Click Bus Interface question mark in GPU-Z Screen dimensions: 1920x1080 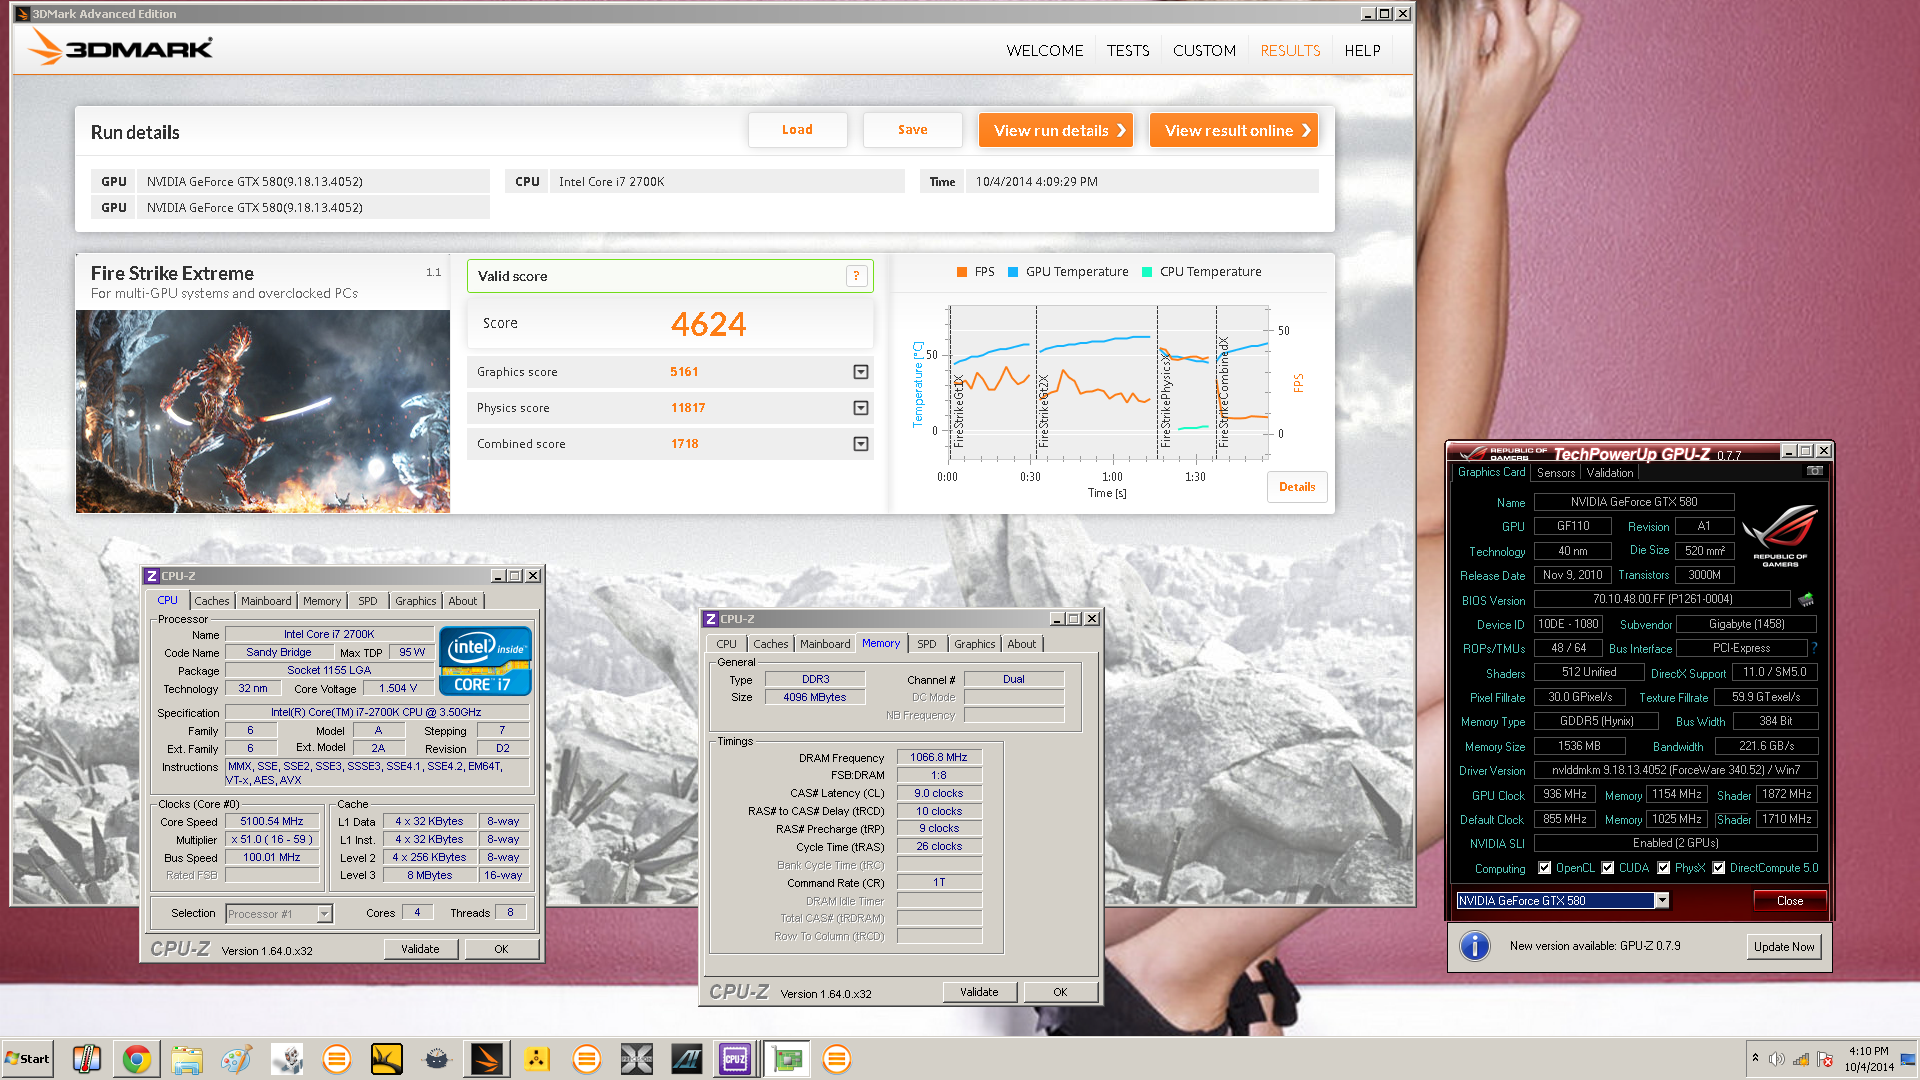click(x=1814, y=648)
